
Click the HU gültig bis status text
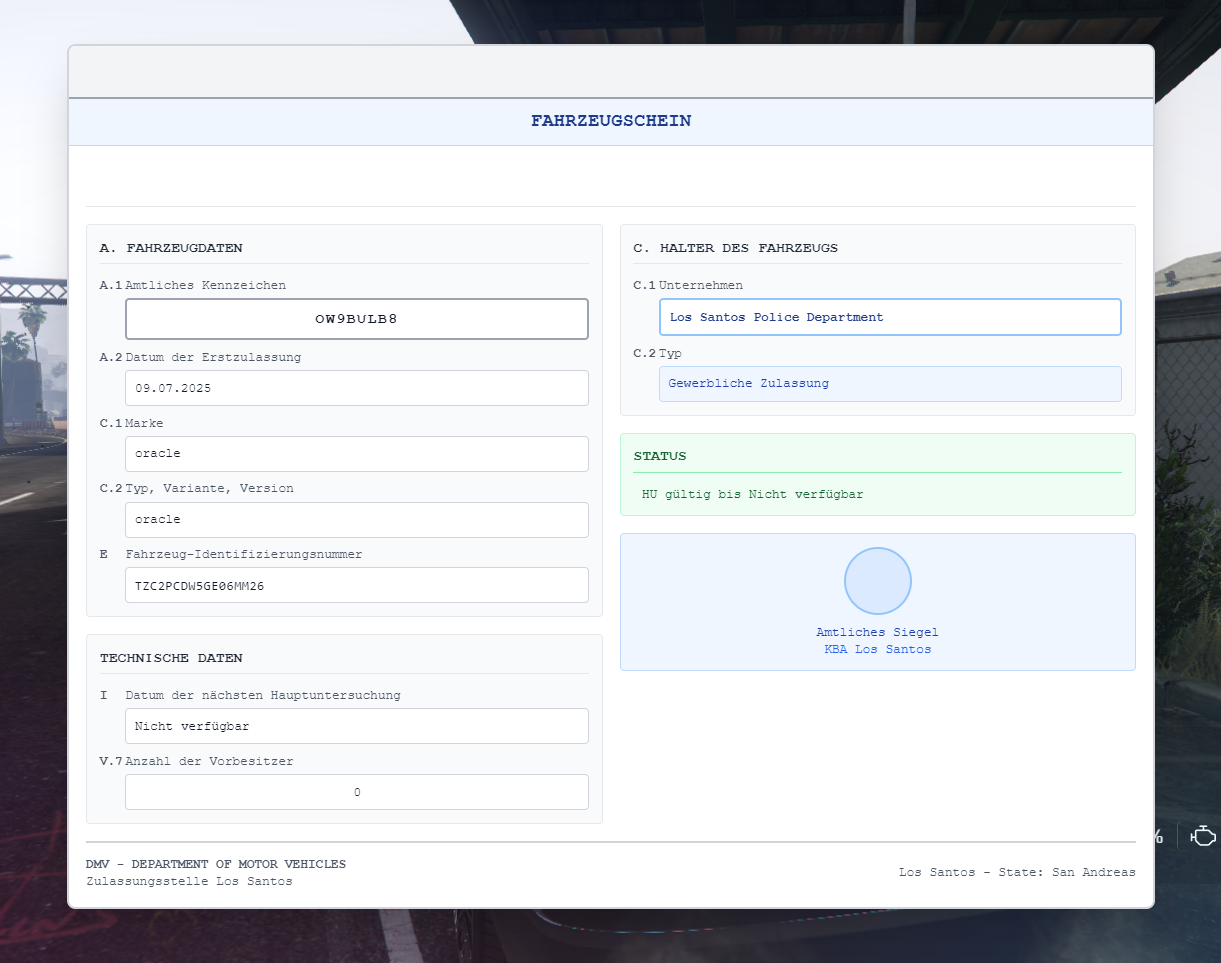[752, 494]
